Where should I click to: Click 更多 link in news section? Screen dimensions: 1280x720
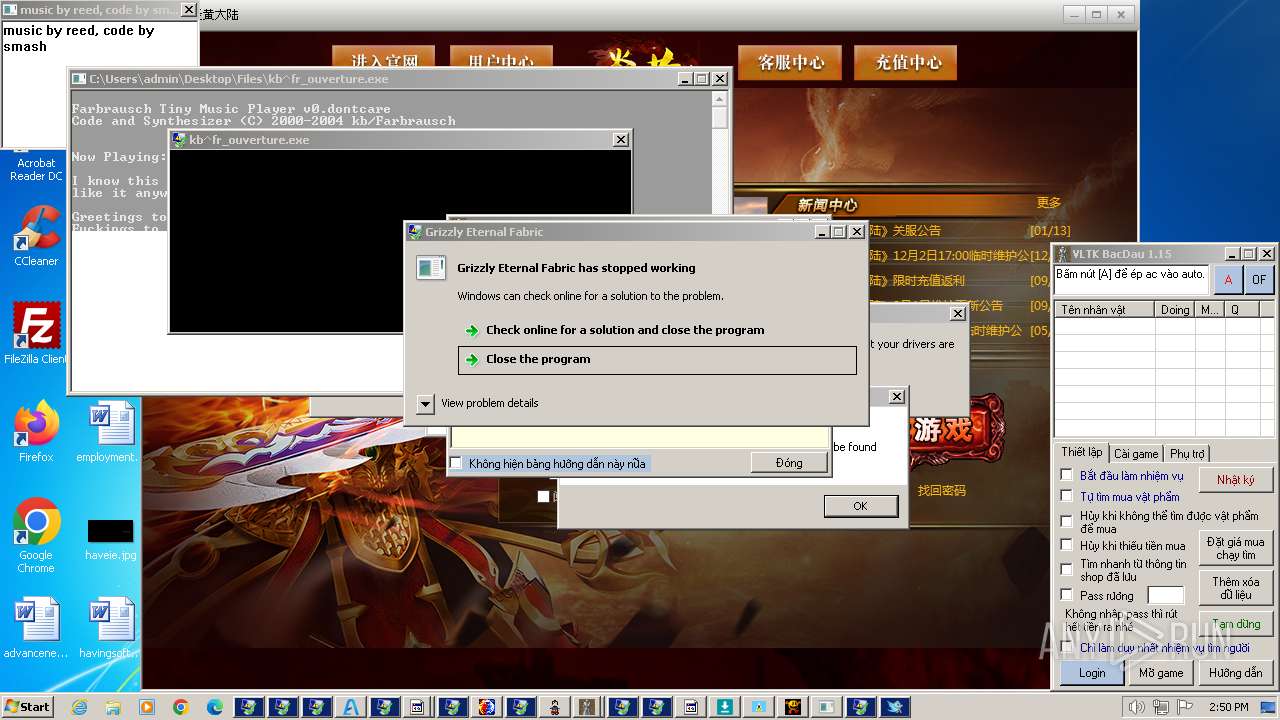tap(1048, 203)
